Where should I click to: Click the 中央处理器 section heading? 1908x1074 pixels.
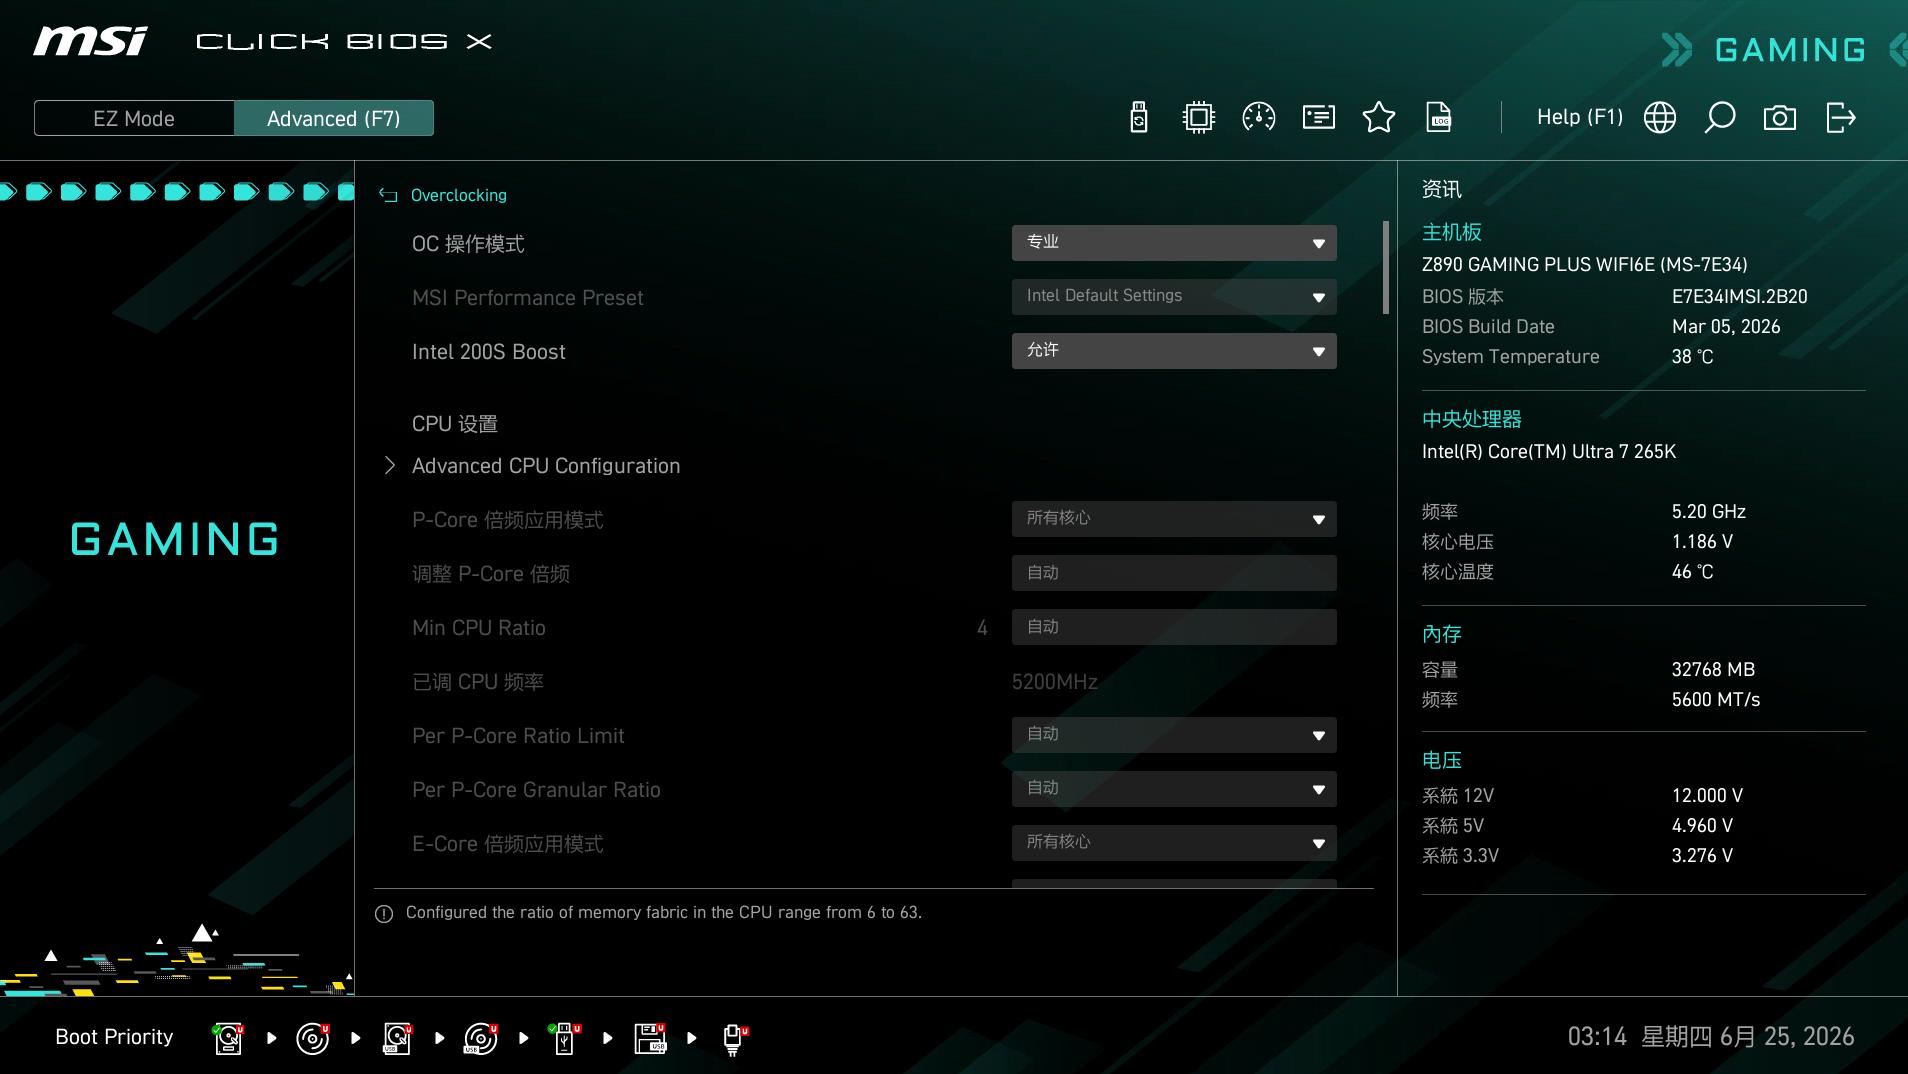[1472, 420]
